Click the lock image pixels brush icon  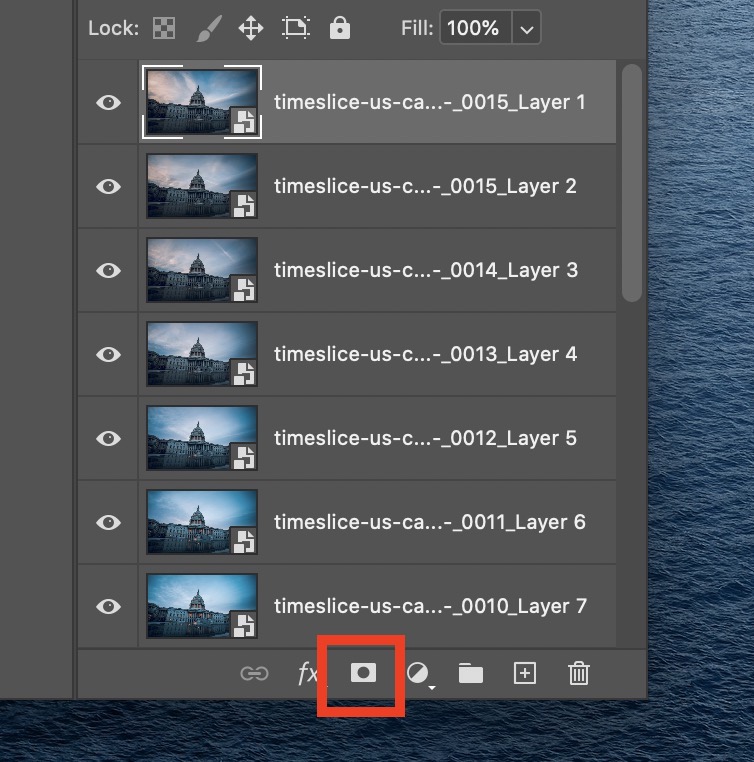(209, 28)
